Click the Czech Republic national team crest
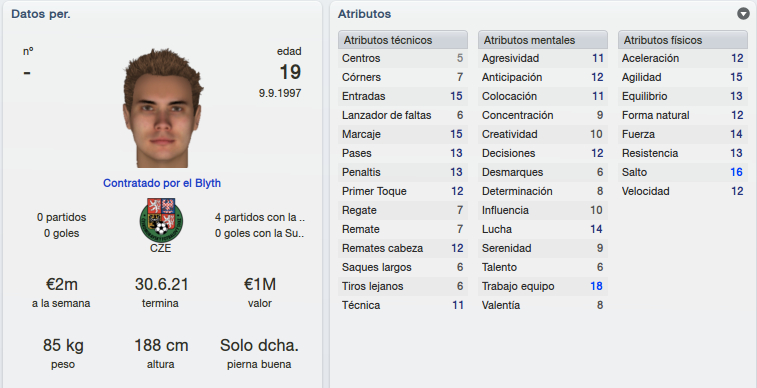The height and width of the screenshot is (388, 757). click(161, 220)
